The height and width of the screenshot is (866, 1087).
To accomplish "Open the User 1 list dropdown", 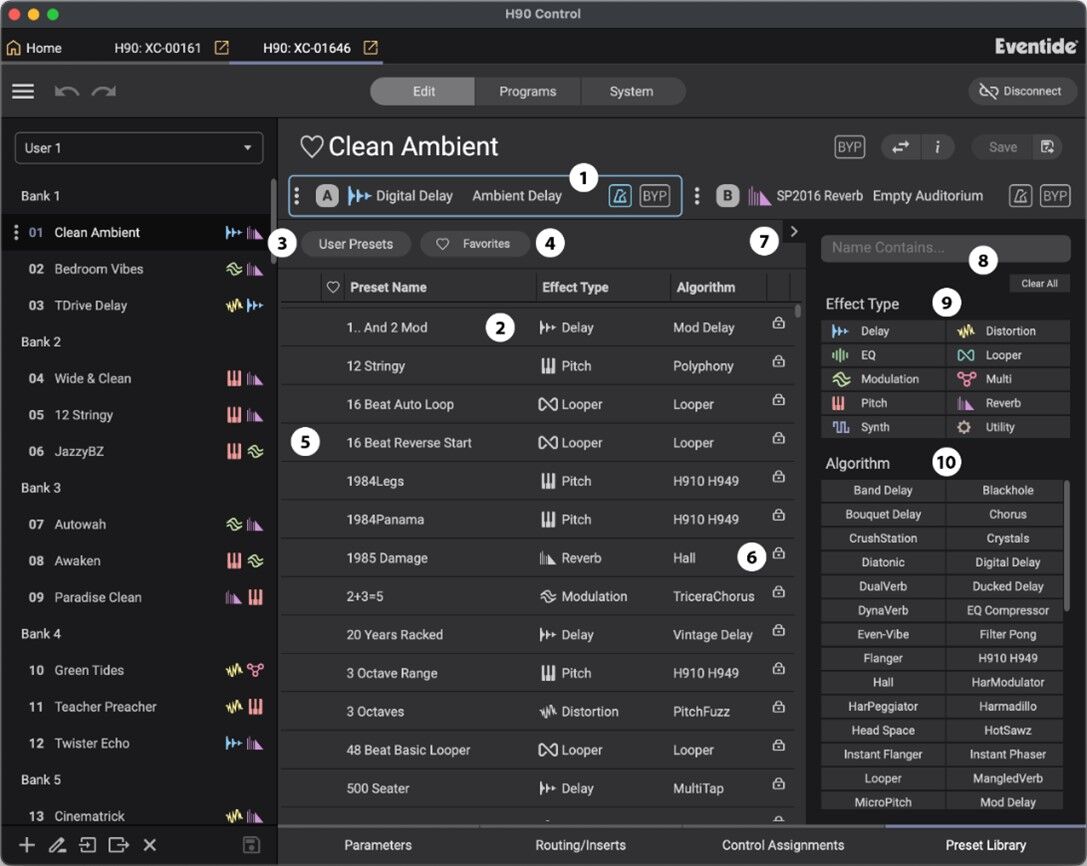I will pyautogui.click(x=139, y=148).
